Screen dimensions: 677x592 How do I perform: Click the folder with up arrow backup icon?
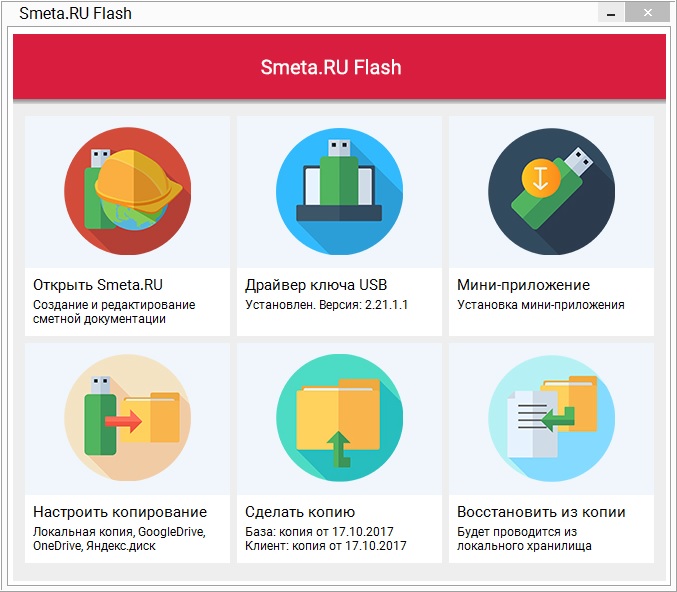coord(339,418)
